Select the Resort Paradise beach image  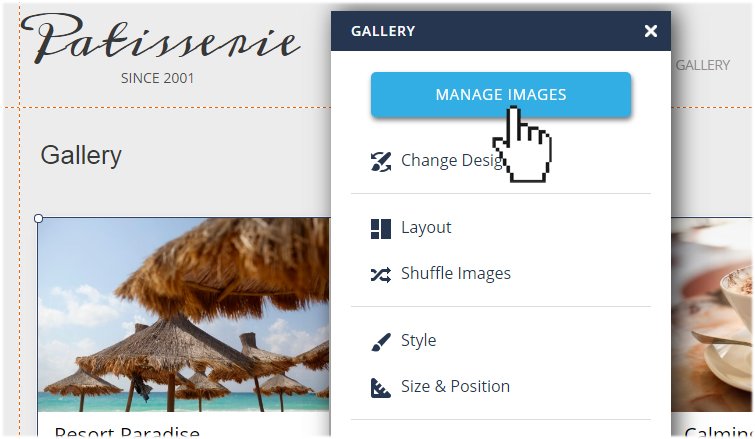click(184, 315)
